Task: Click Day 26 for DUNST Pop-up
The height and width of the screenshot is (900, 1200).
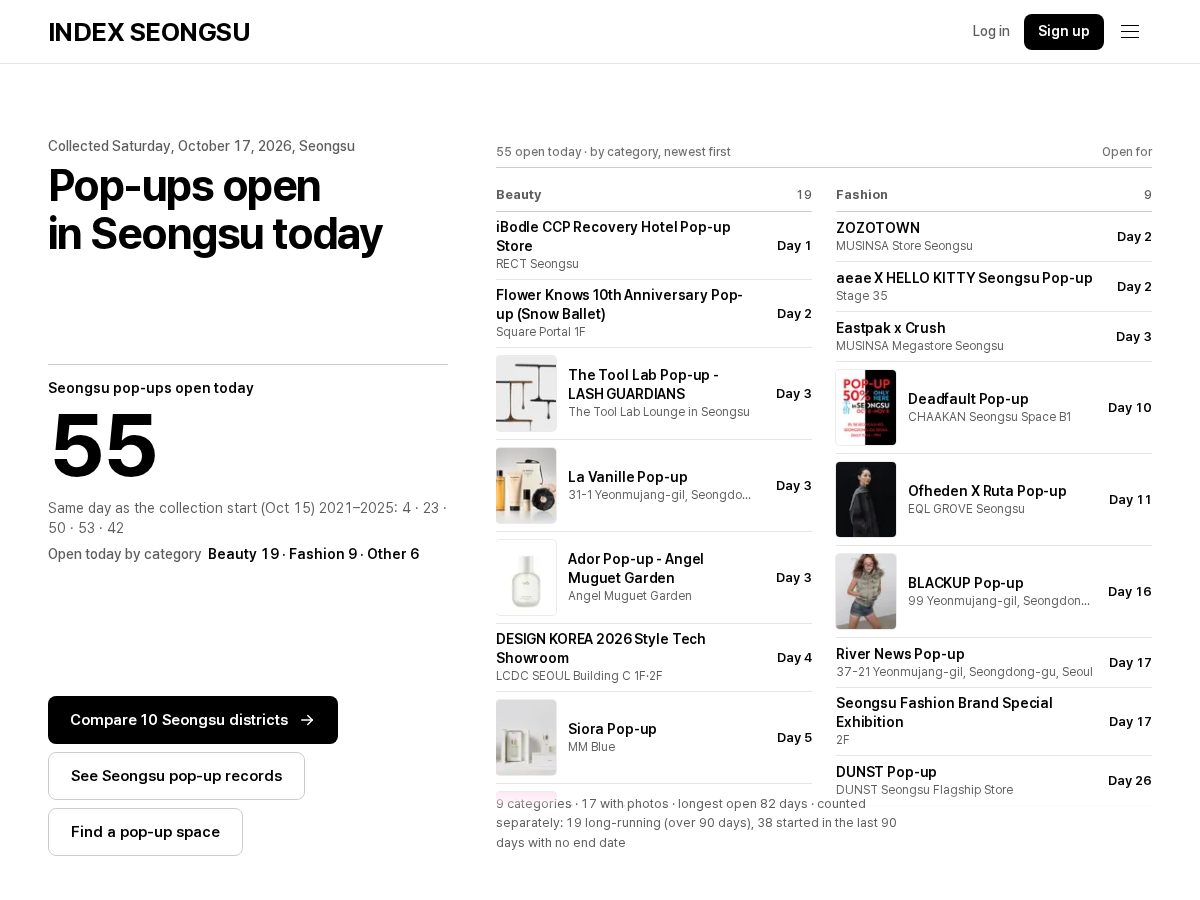Action: [x=1130, y=781]
